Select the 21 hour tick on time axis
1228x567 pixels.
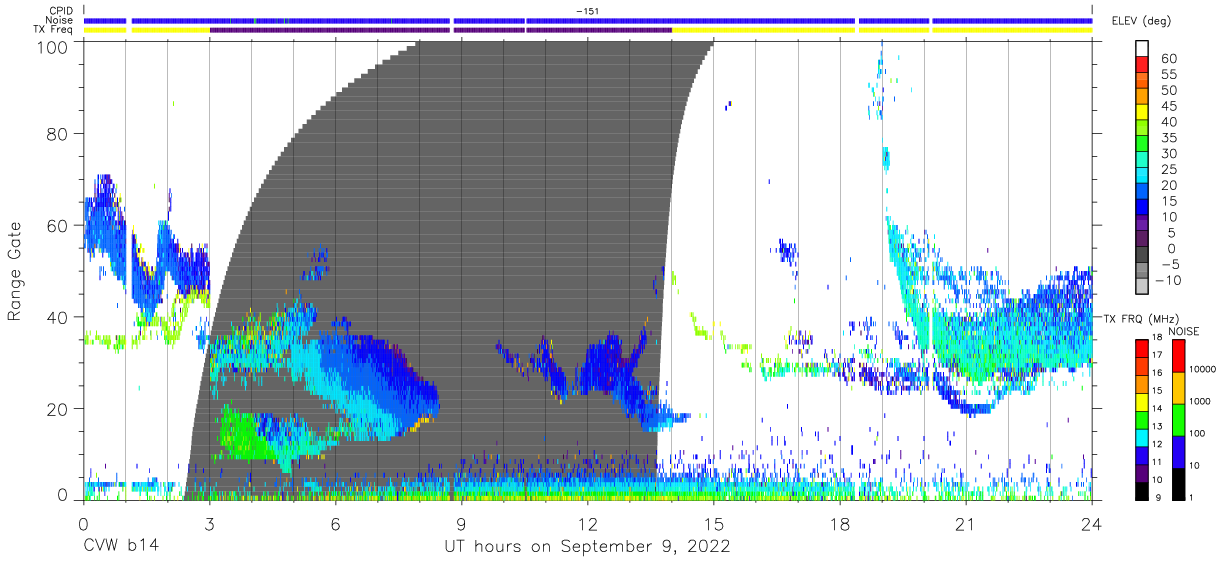(965, 524)
